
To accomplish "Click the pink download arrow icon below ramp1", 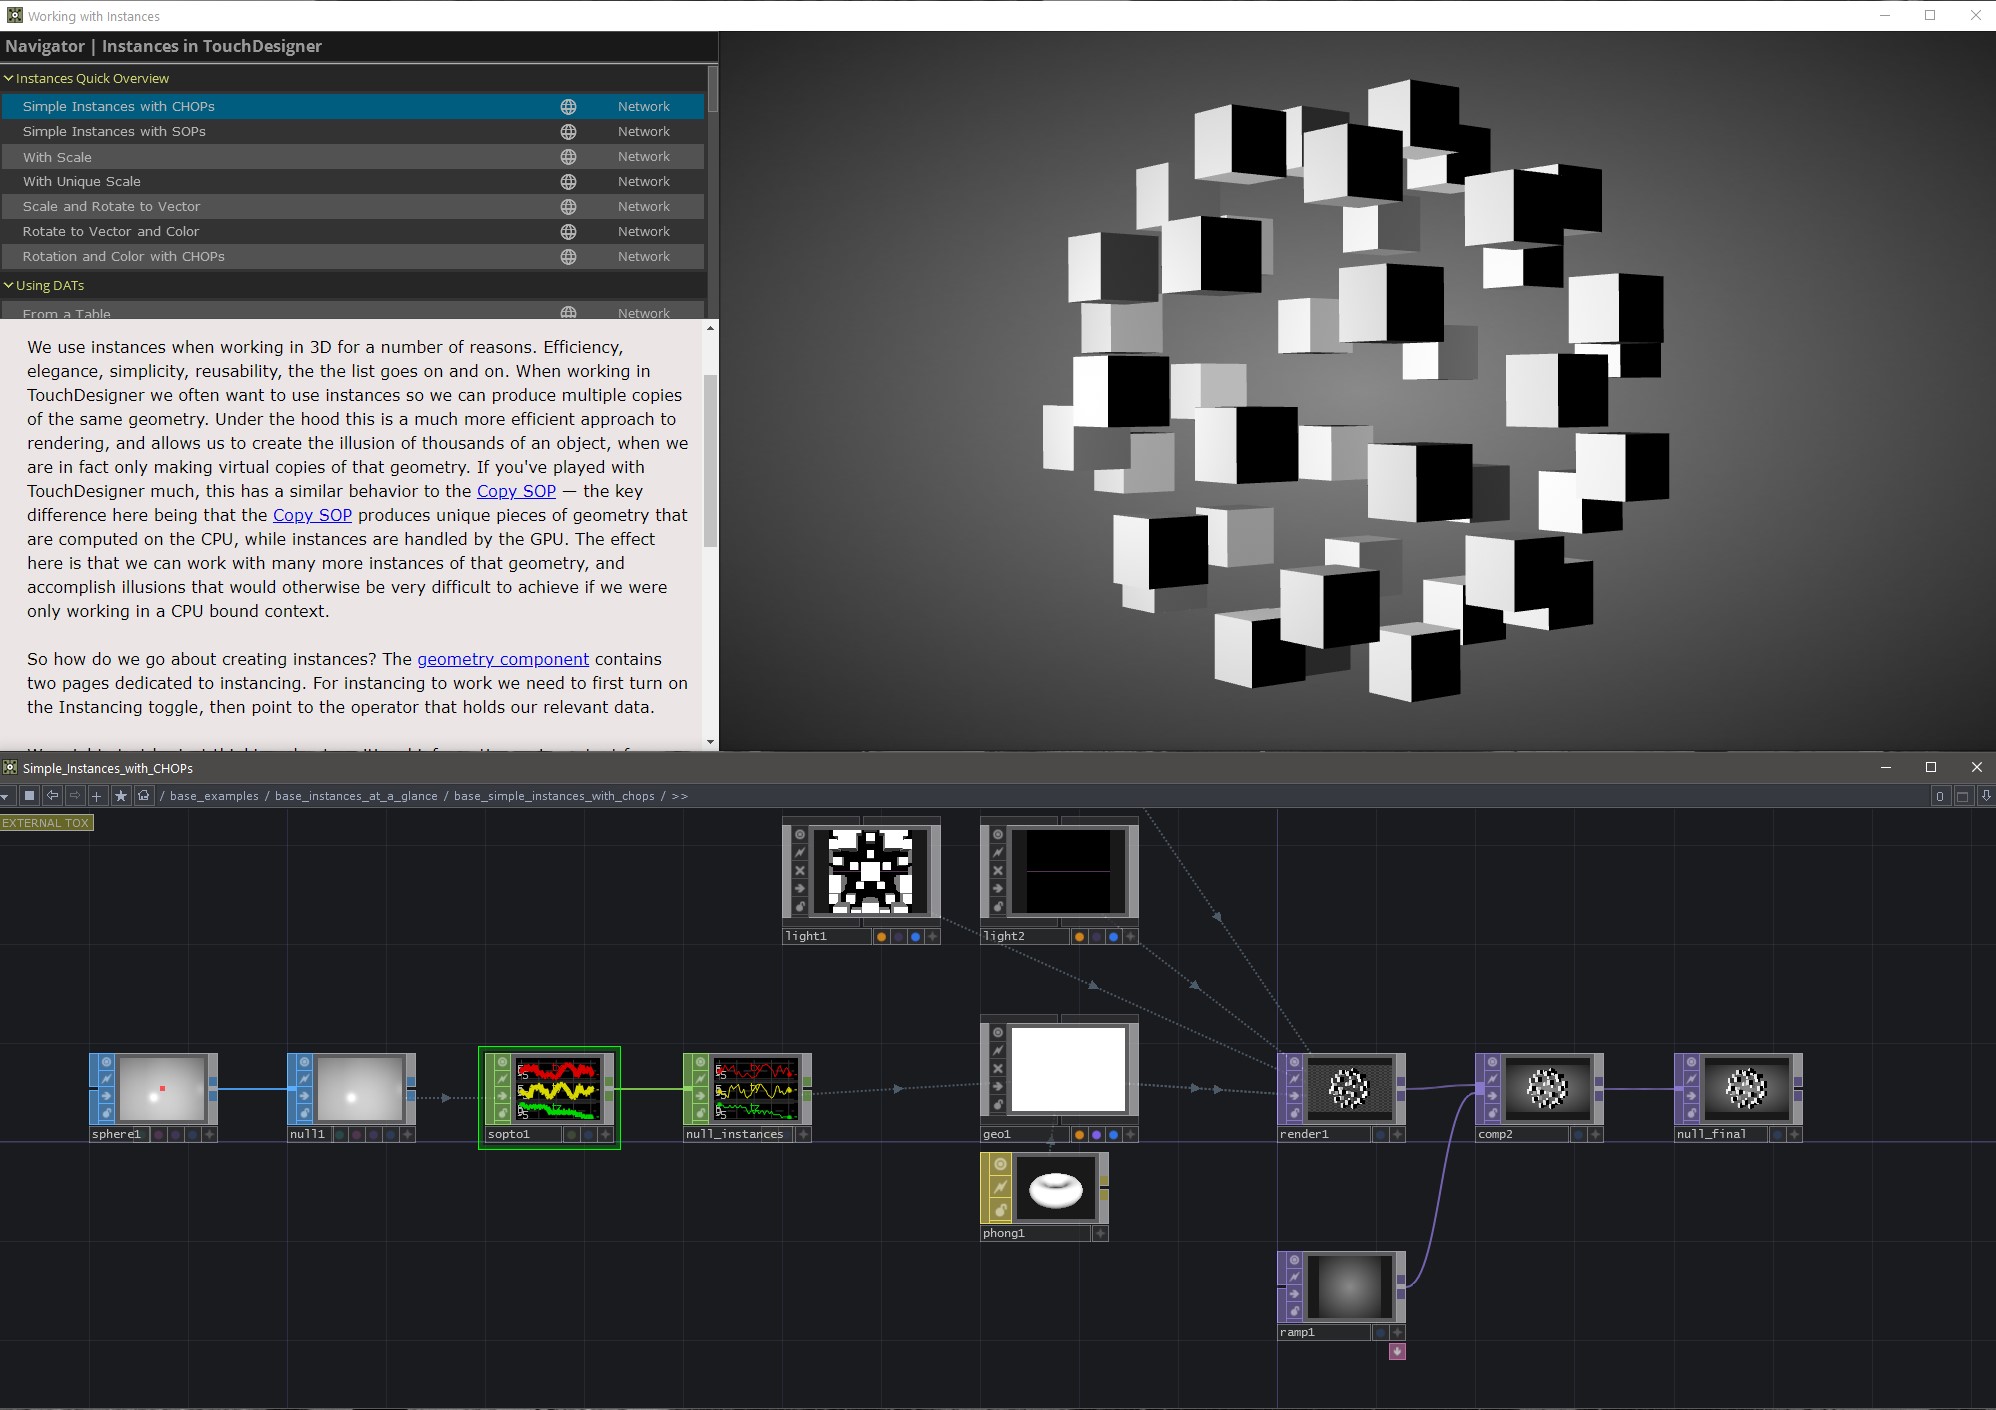I will (1397, 1351).
